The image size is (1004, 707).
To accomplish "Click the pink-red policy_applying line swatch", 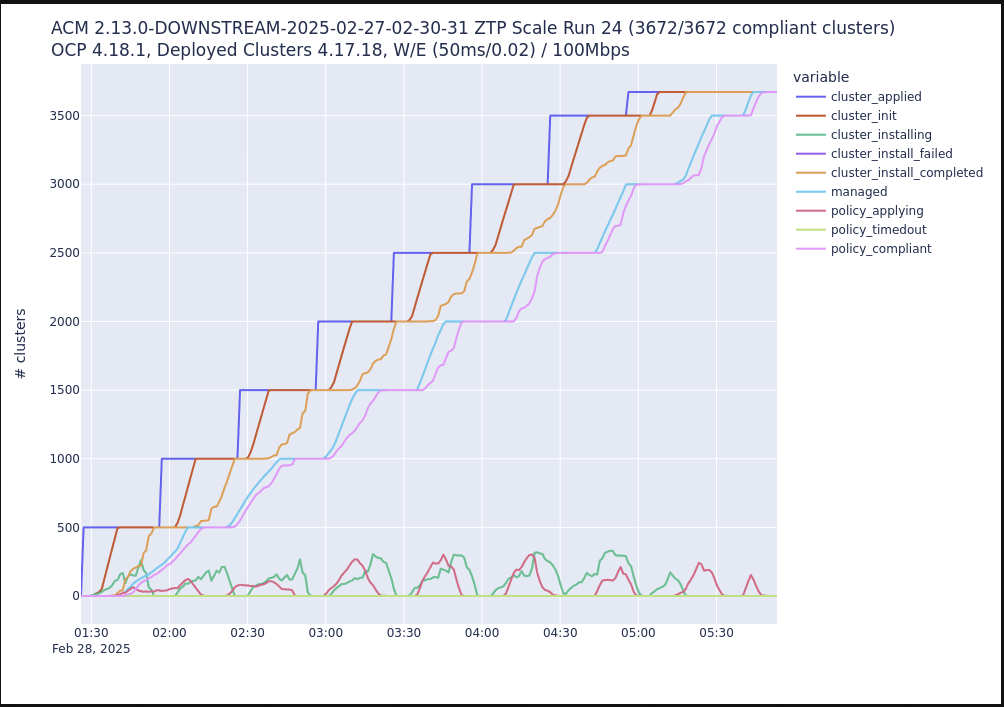I will [x=811, y=211].
